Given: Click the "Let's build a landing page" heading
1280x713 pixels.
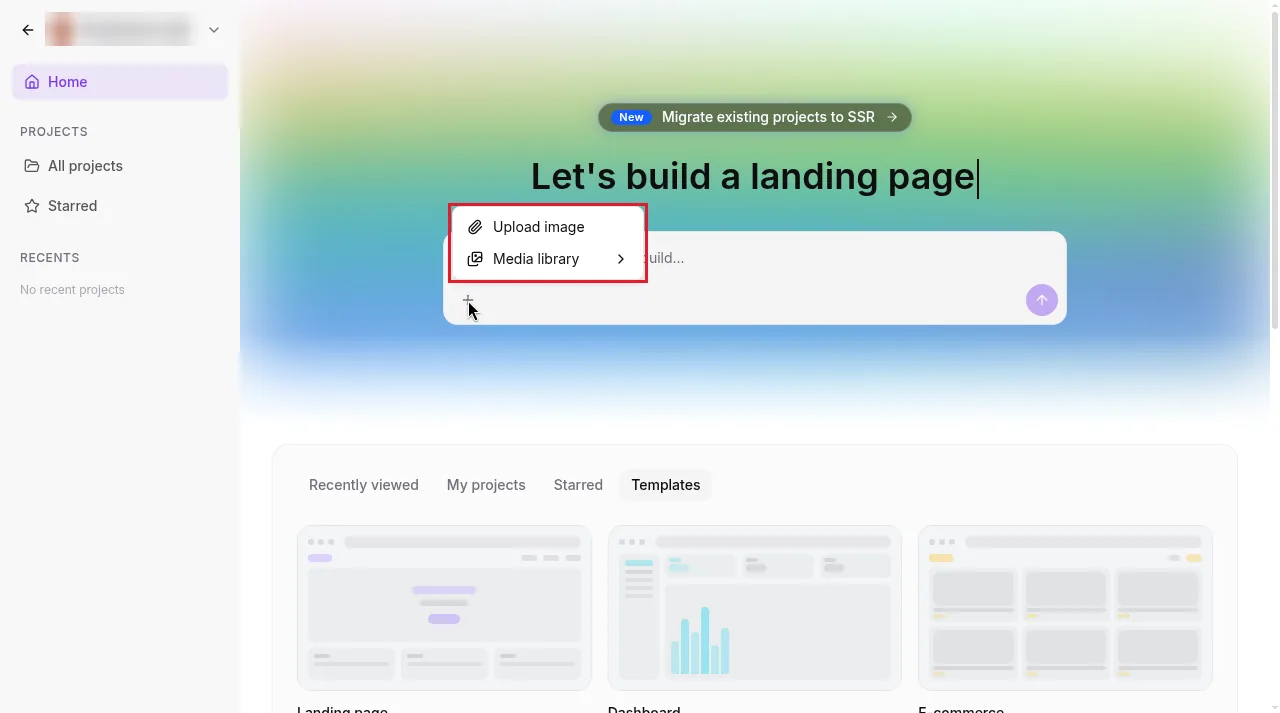Looking at the screenshot, I should point(752,177).
